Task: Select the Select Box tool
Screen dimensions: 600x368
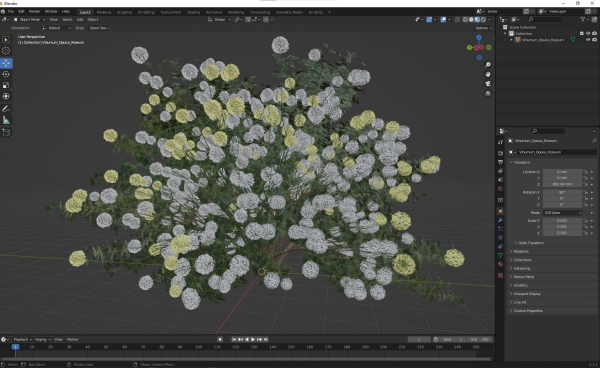Action: click(x=6, y=39)
